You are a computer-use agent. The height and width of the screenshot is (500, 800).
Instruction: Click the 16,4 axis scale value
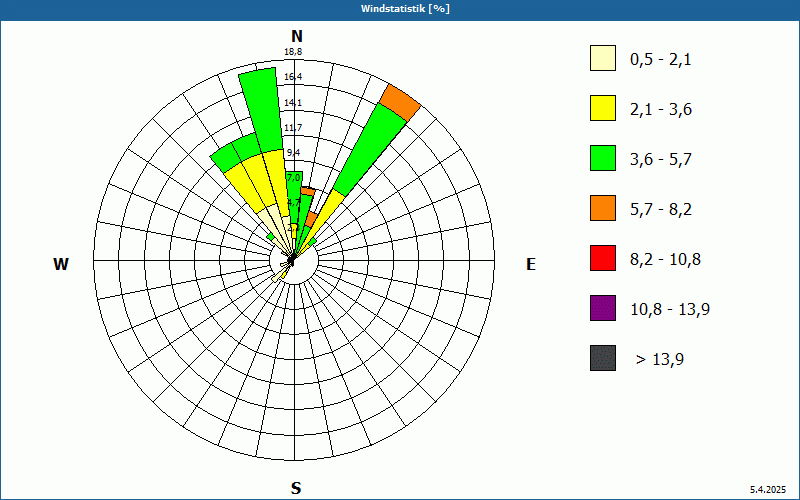[x=293, y=77]
